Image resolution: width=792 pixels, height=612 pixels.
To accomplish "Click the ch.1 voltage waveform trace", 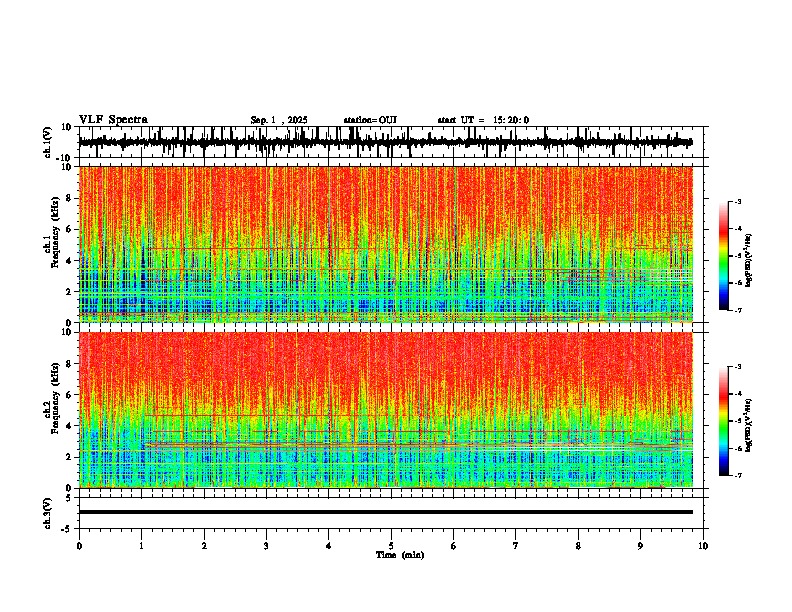I will [x=385, y=142].
